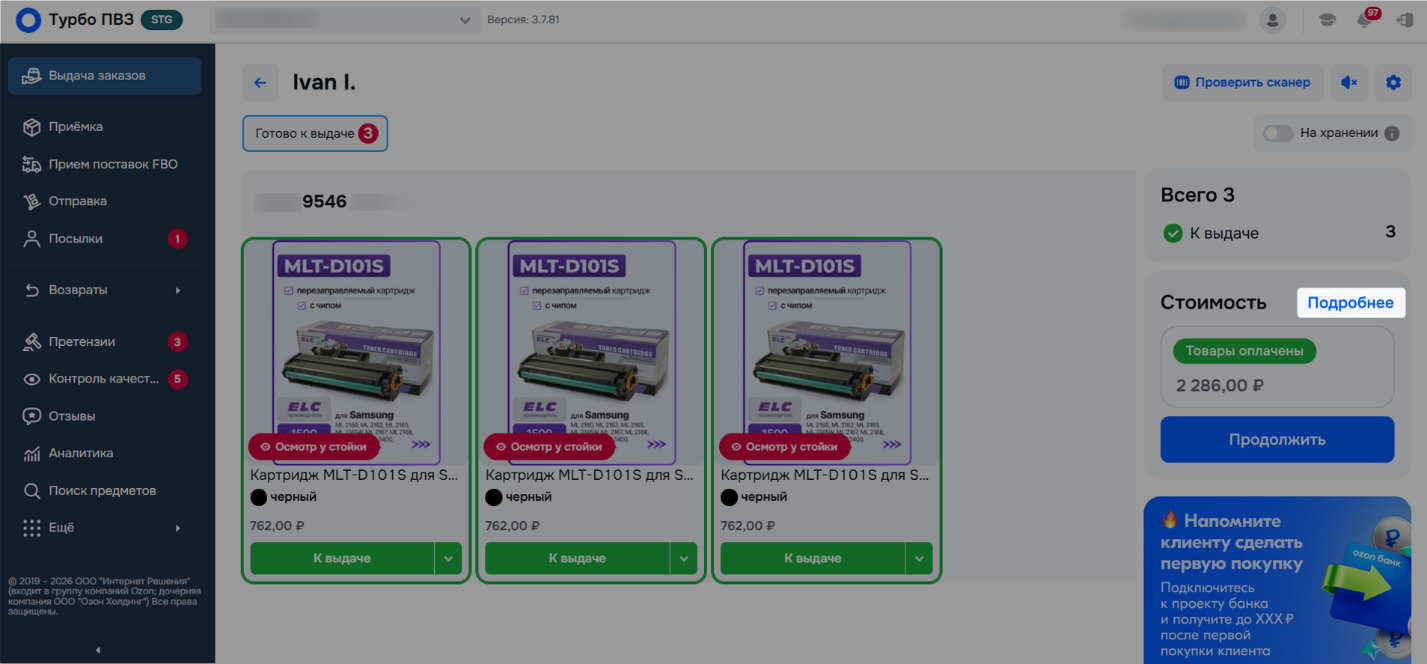Viewport: 1427px width, 664px height.
Task: Click the first cartridge product image
Action: 356,352
